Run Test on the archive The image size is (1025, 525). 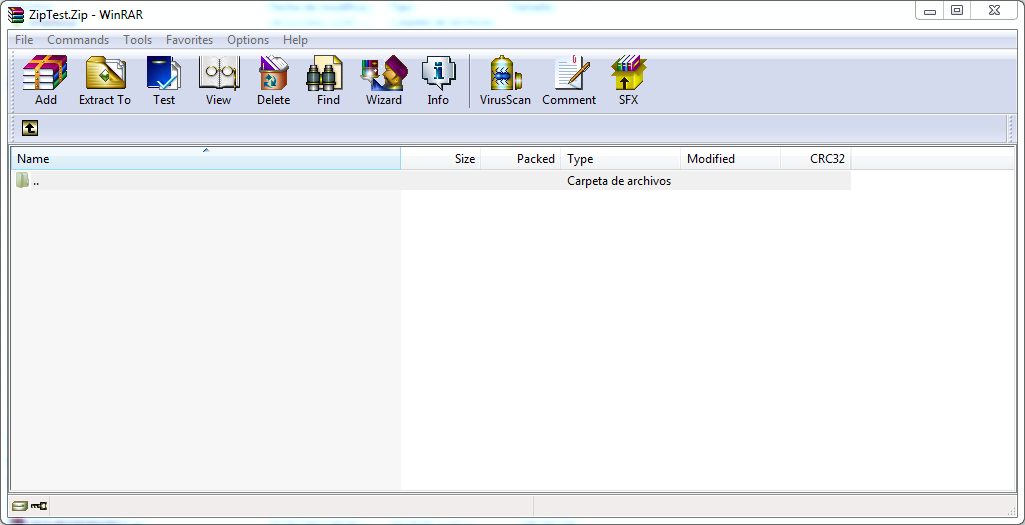pos(163,80)
